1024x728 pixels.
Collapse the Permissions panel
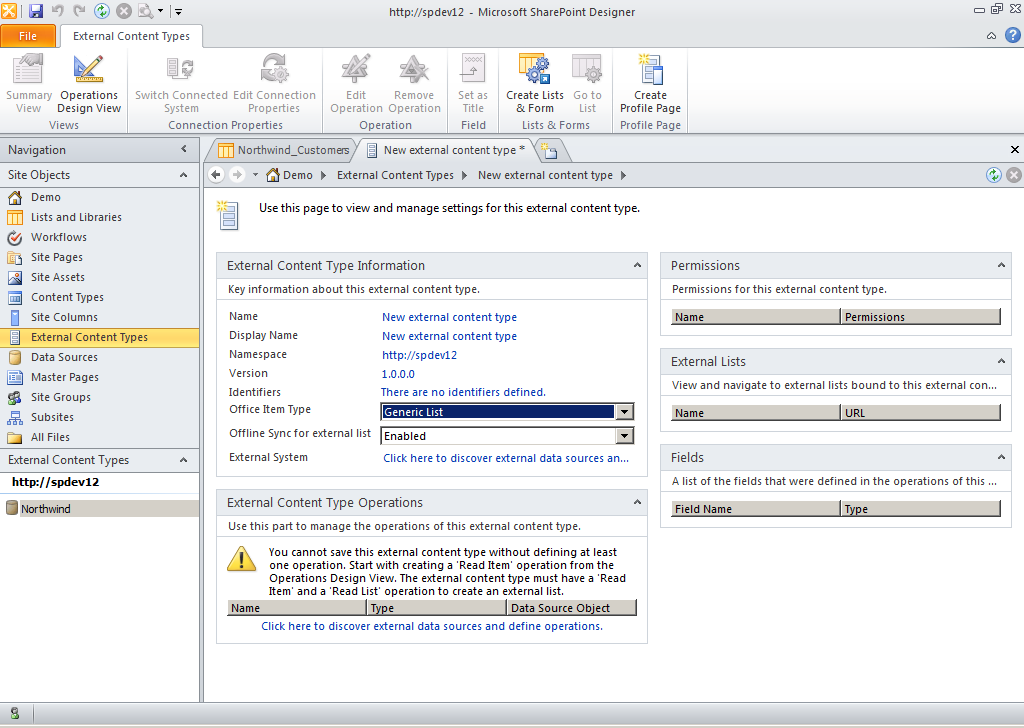click(x=1001, y=265)
